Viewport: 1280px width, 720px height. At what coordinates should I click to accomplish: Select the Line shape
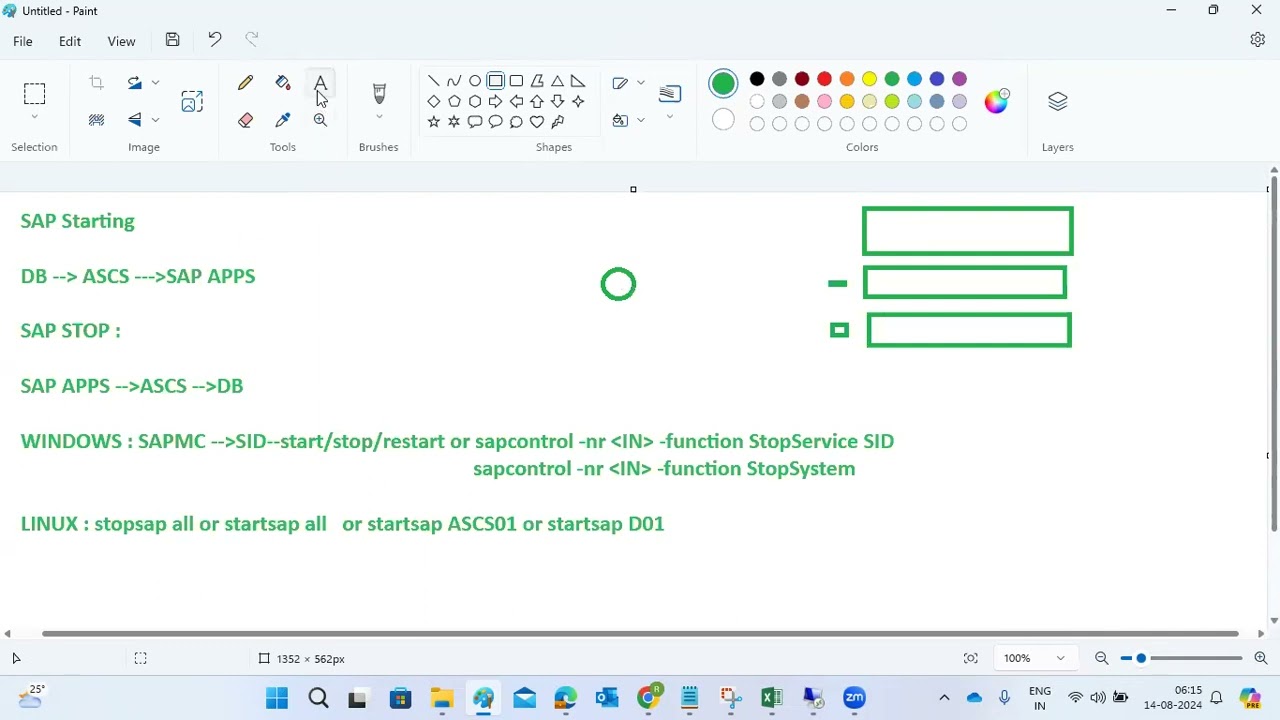[x=433, y=81]
